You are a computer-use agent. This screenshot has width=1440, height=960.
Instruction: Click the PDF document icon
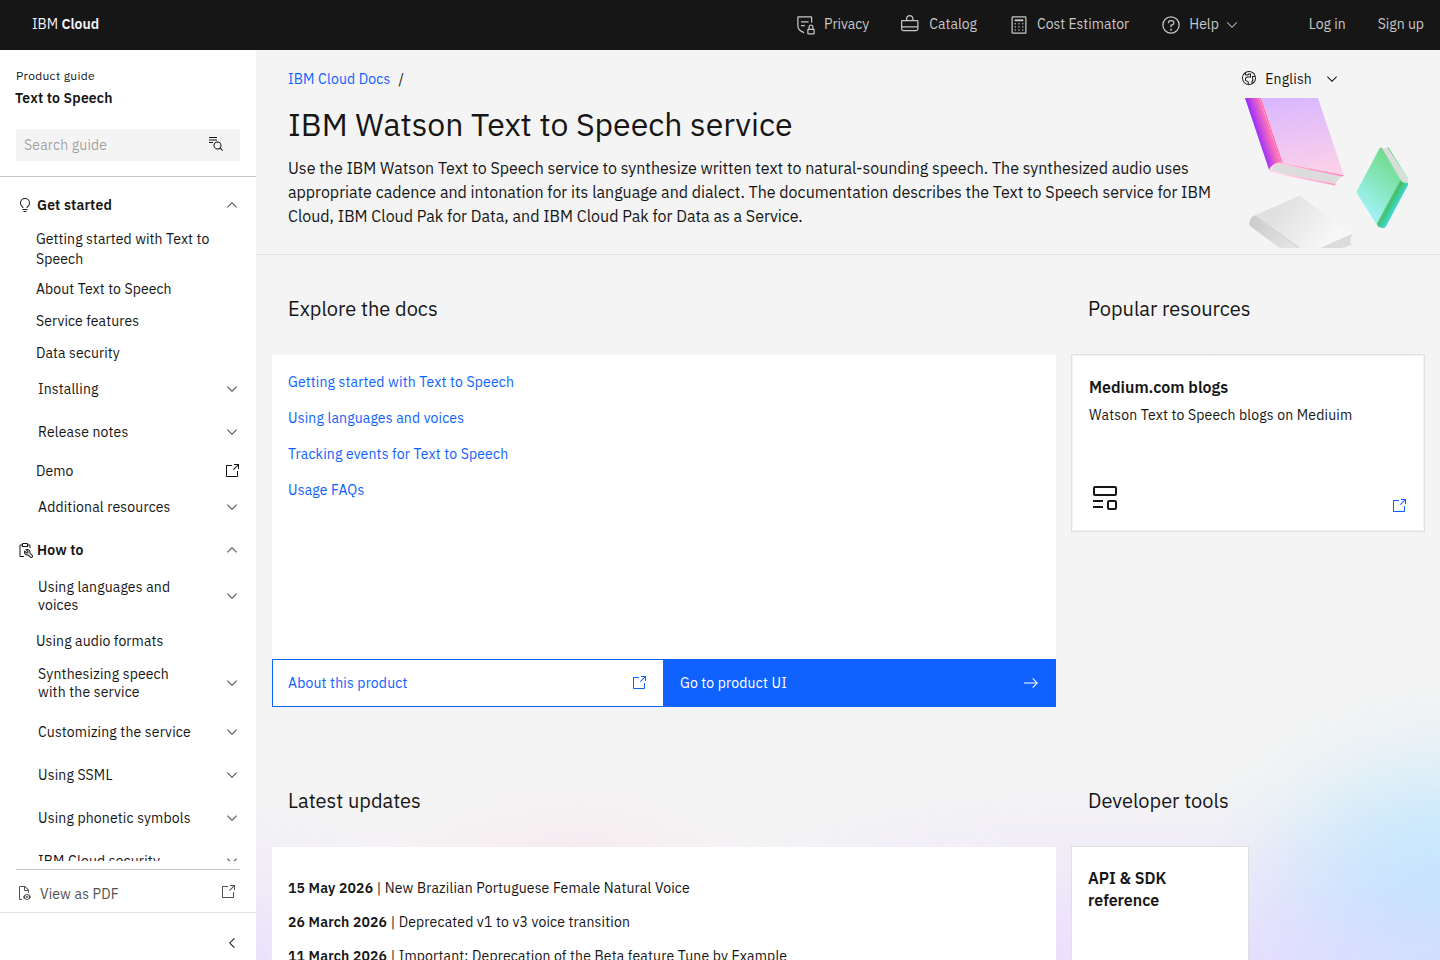tap(25, 893)
